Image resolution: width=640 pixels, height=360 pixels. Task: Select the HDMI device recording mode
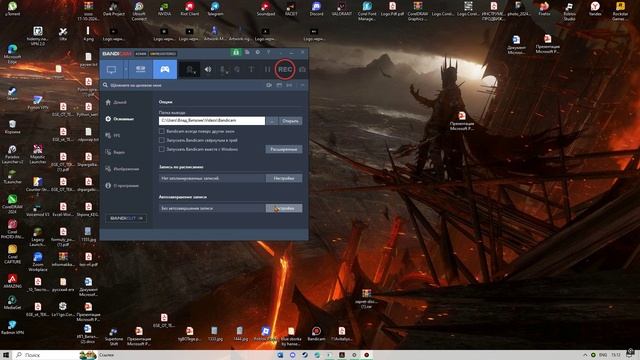pos(140,69)
